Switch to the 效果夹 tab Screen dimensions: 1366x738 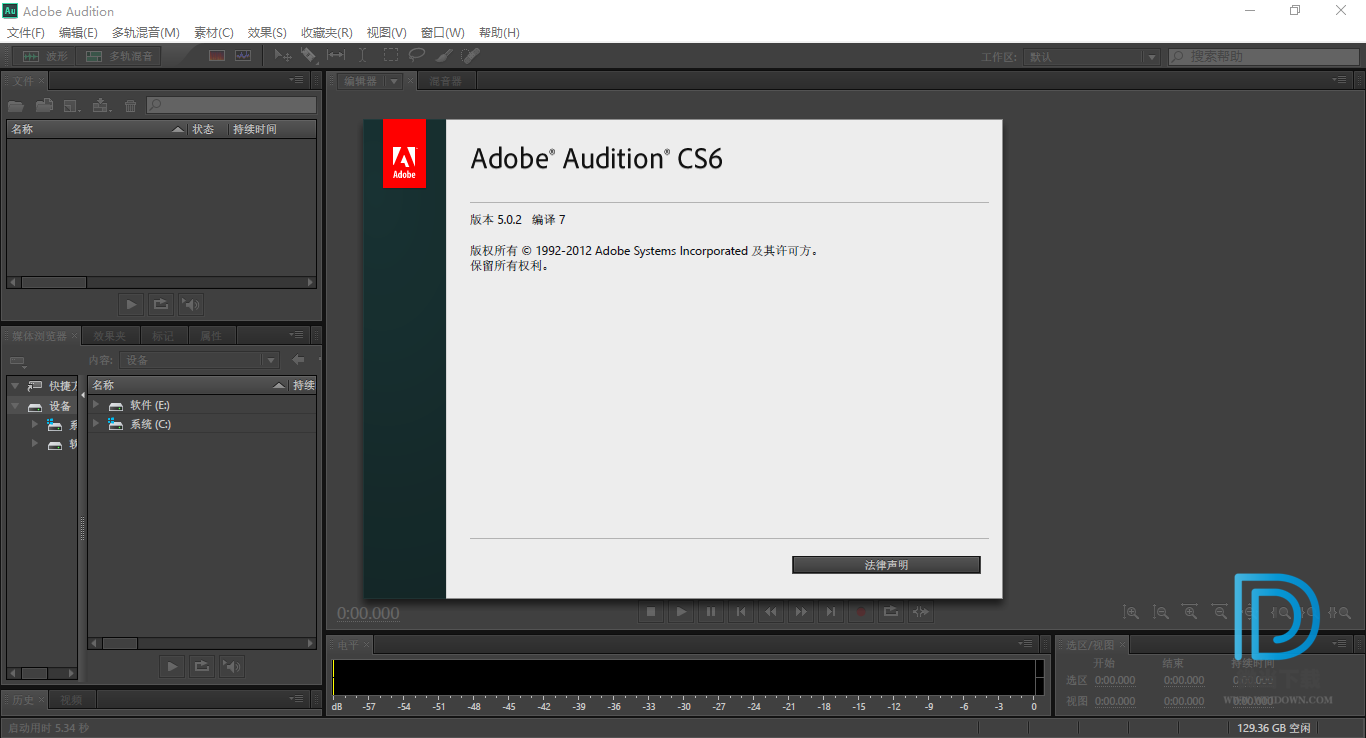coord(110,336)
